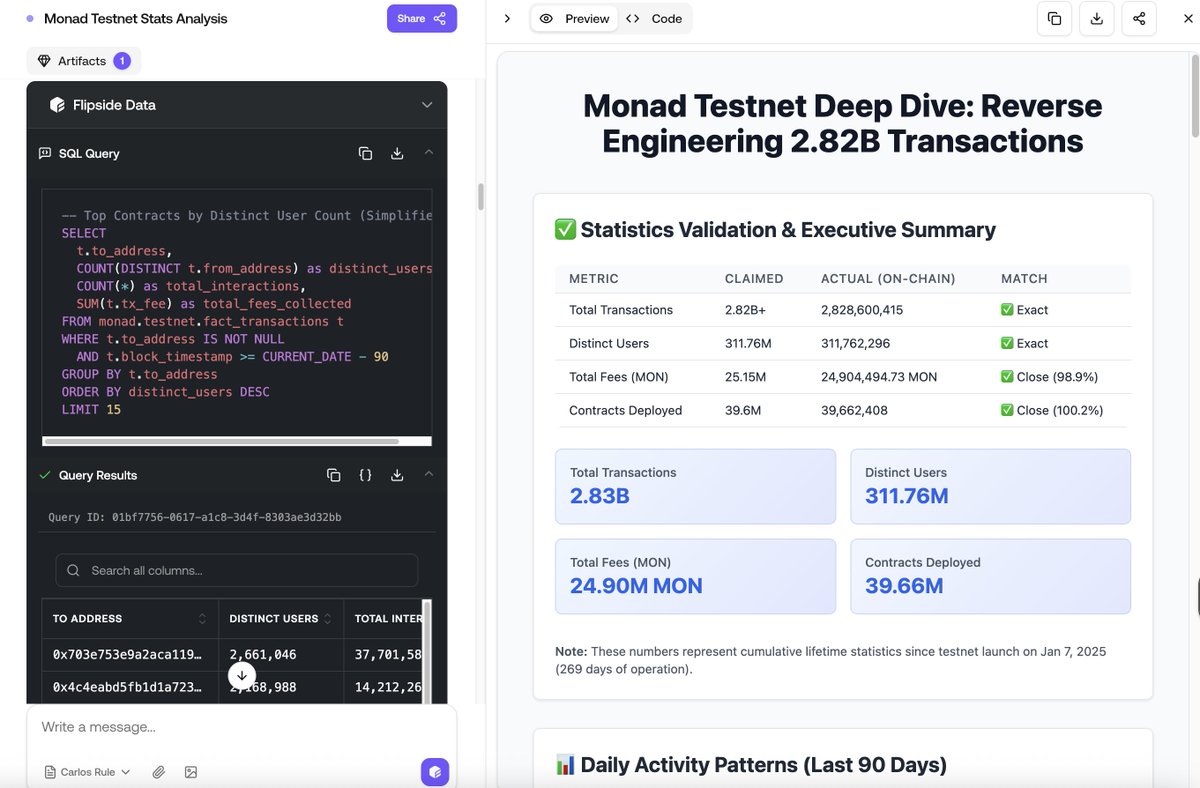Click the Monad Testnet Stats Analysis title
Image resolution: width=1200 pixels, height=788 pixels.
136,19
